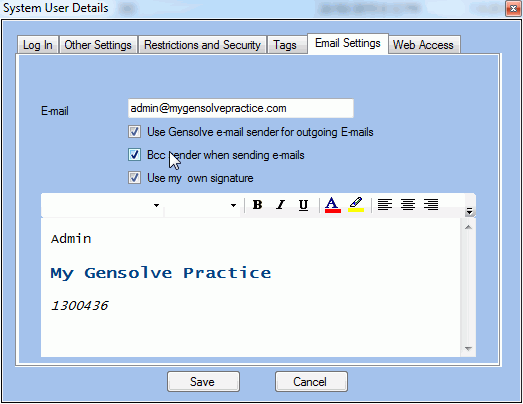Expand toolbar overflow options arrow
523x404 pixels.
click(469, 211)
